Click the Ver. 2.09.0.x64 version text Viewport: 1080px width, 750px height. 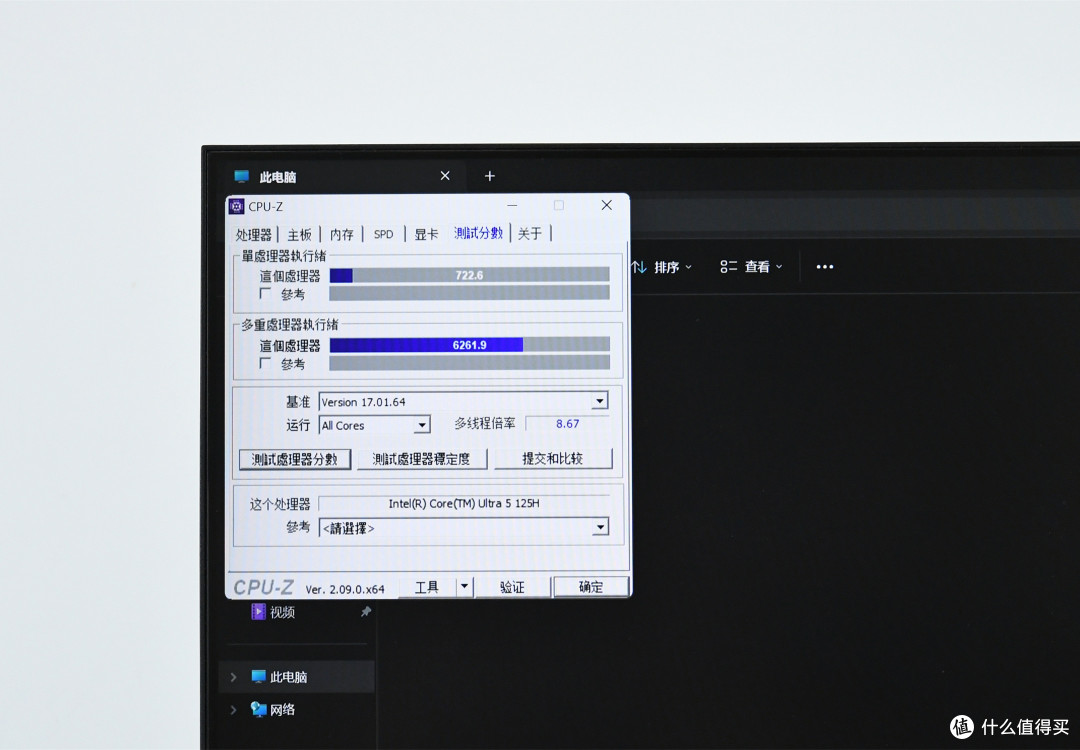(345, 590)
